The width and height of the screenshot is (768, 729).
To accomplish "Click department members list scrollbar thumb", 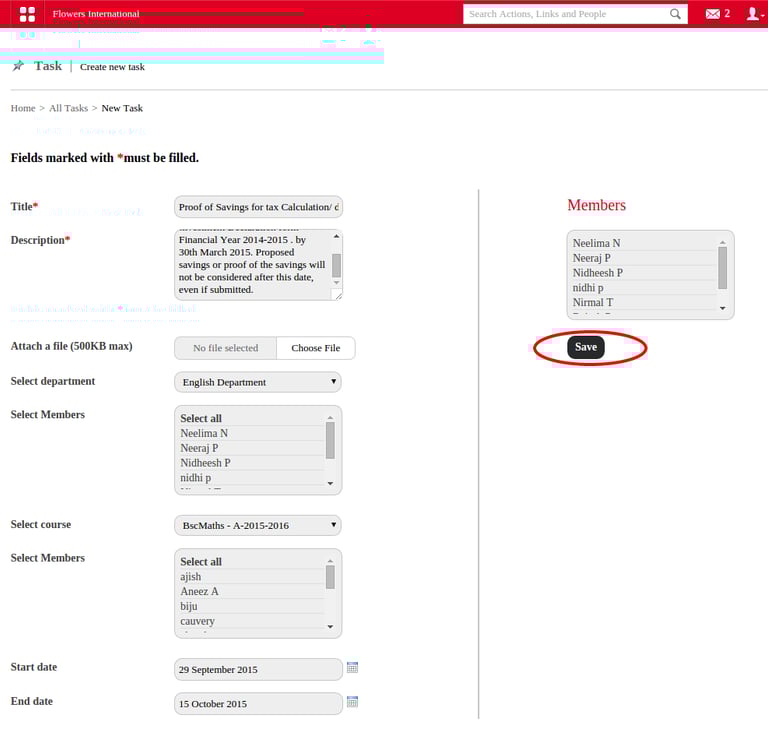I will coord(330,440).
